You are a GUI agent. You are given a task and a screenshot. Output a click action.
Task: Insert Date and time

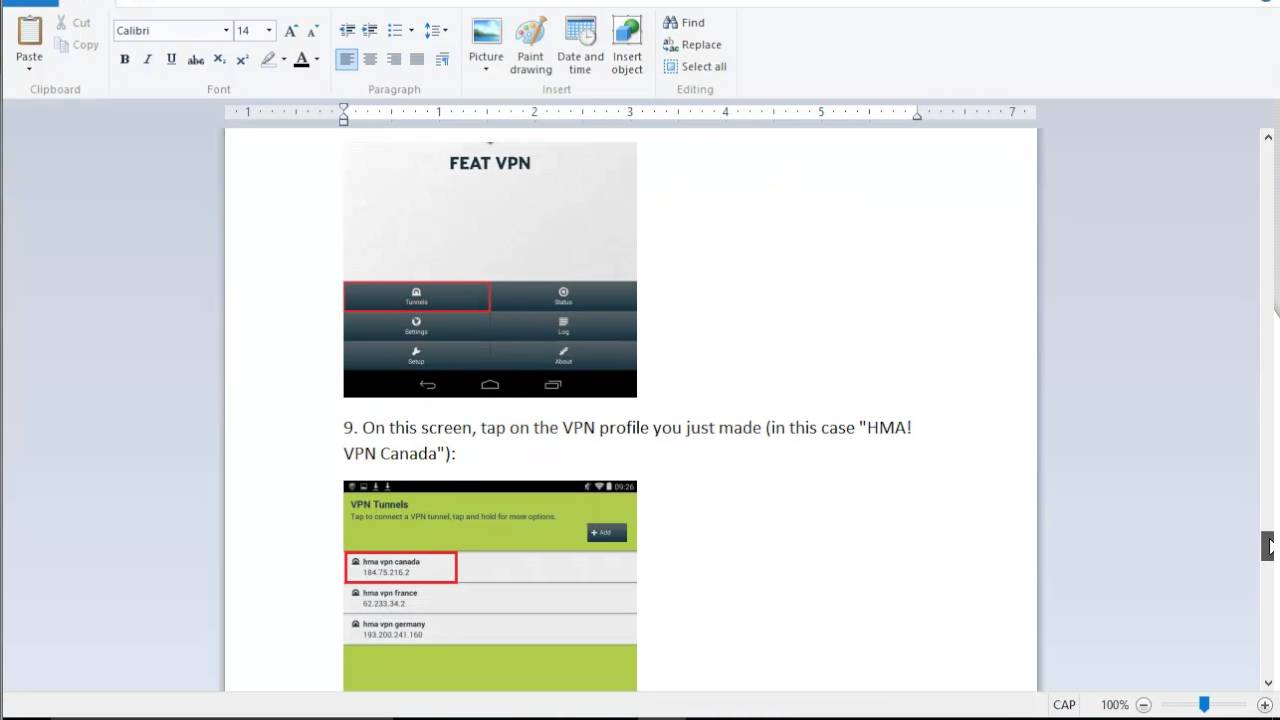coord(580,46)
